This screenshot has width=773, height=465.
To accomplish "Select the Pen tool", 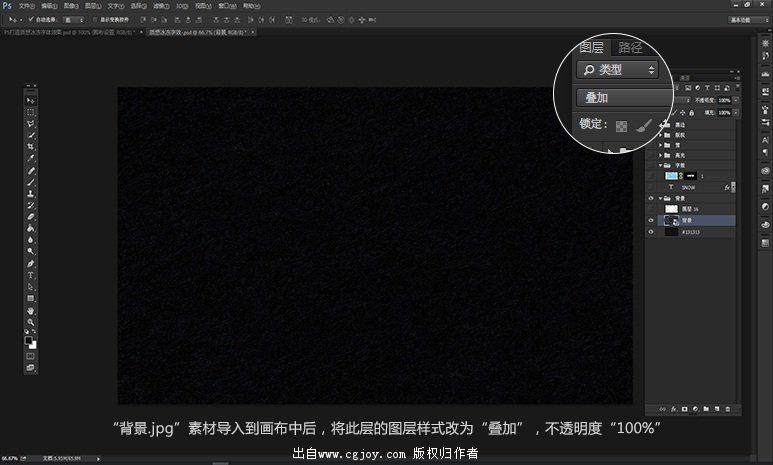I will tap(31, 264).
